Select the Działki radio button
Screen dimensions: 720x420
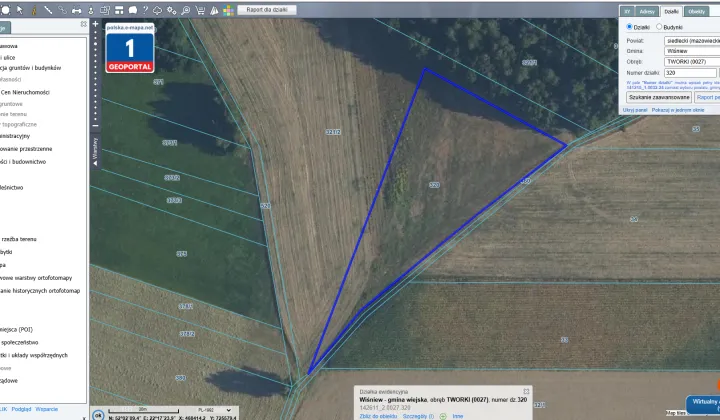point(629,27)
